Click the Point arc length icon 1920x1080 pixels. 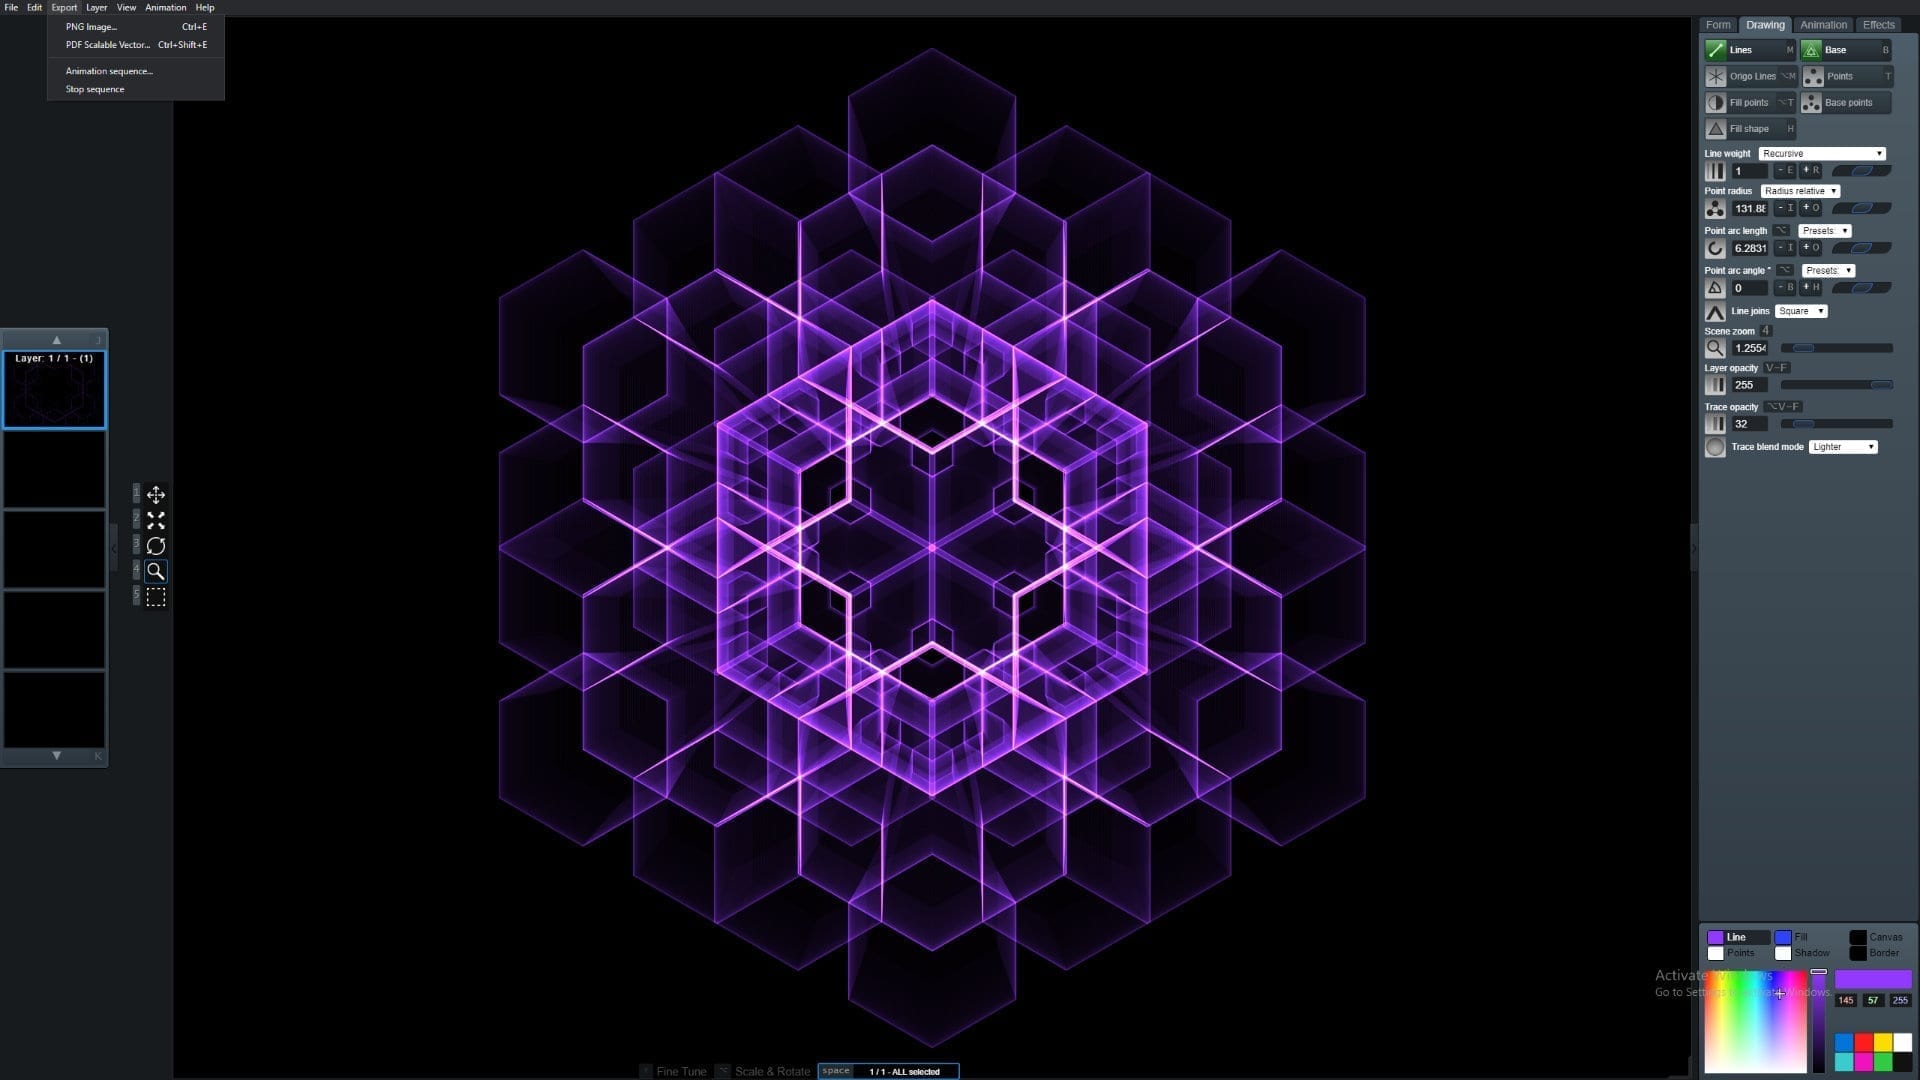(1715, 248)
